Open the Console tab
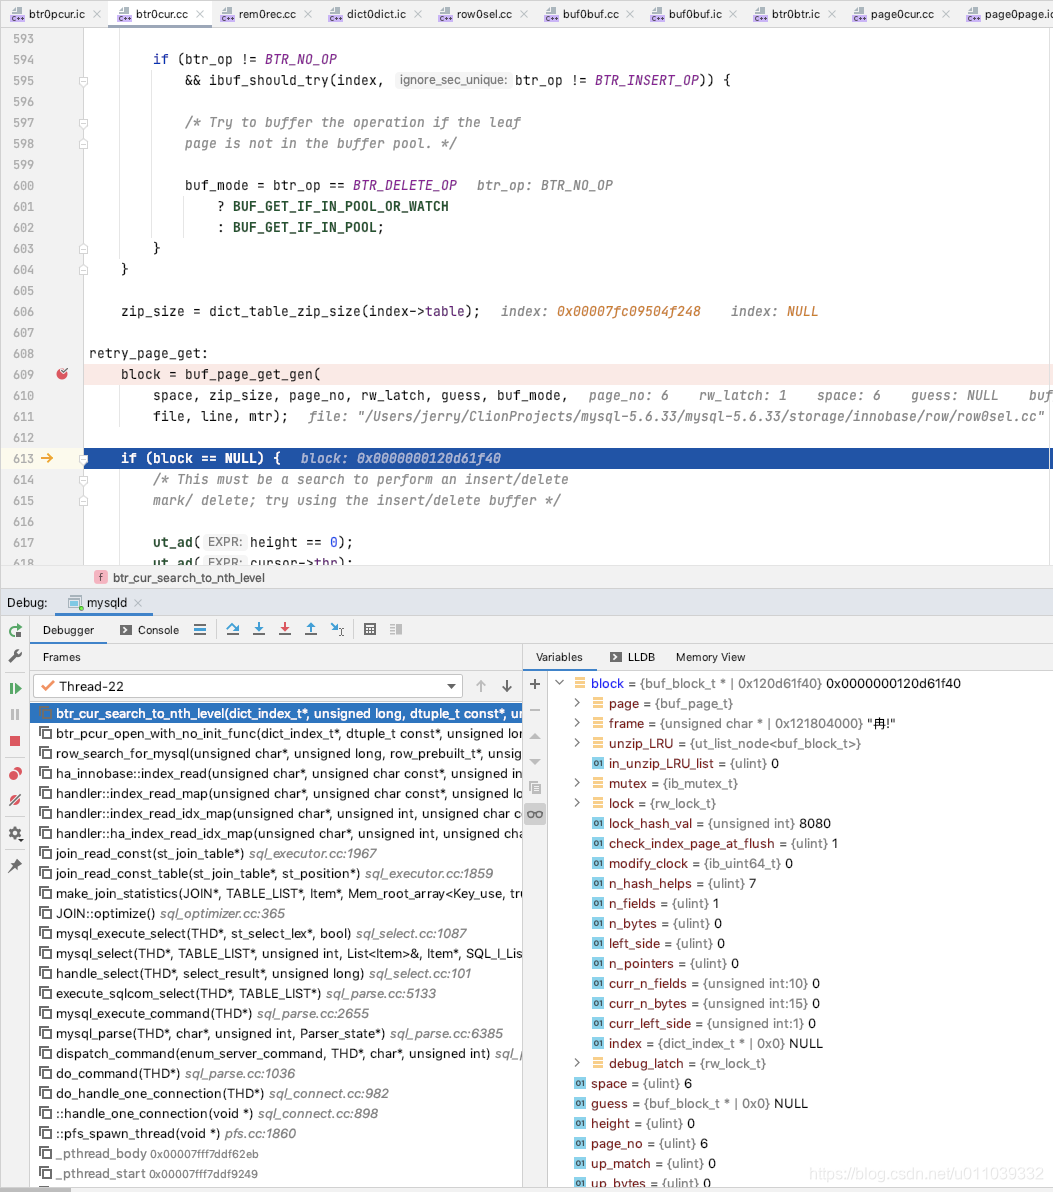The height and width of the screenshot is (1192, 1053). click(150, 630)
